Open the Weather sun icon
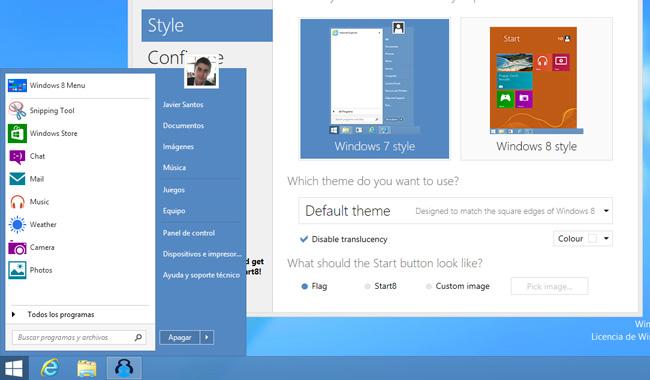The image size is (650, 380). pos(17,225)
